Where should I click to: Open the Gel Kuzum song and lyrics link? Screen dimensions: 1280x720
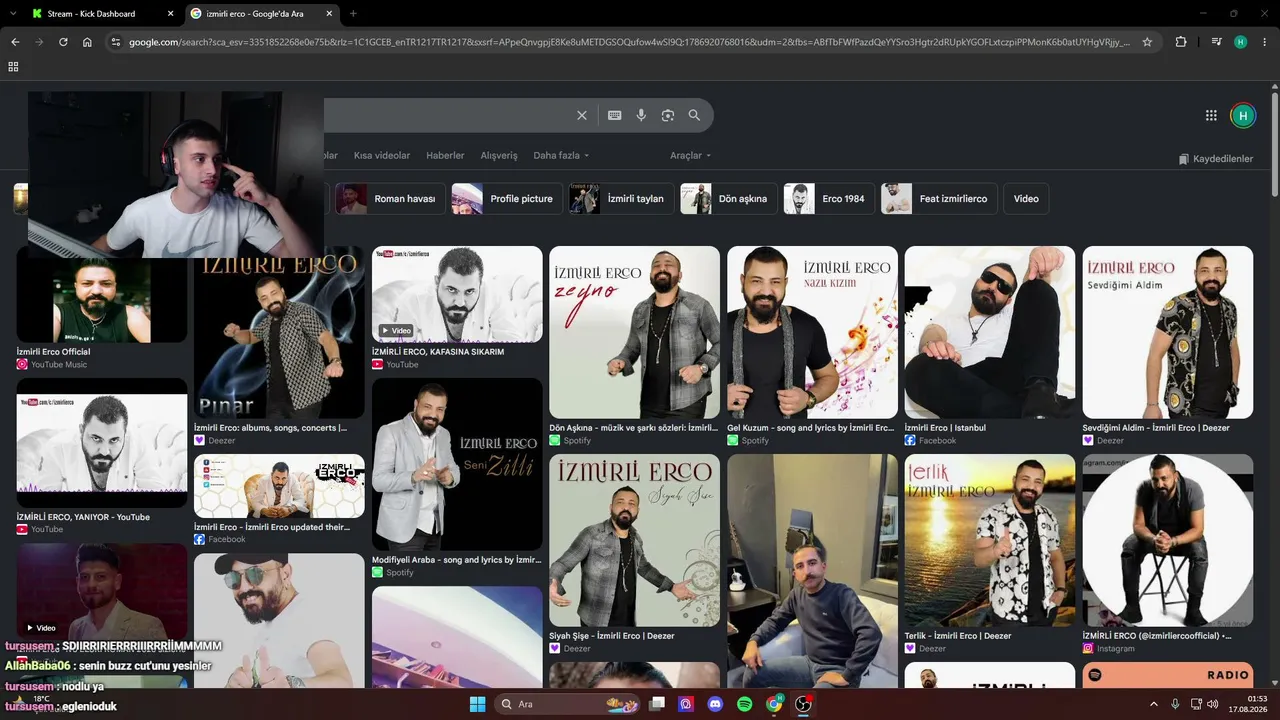coord(811,428)
